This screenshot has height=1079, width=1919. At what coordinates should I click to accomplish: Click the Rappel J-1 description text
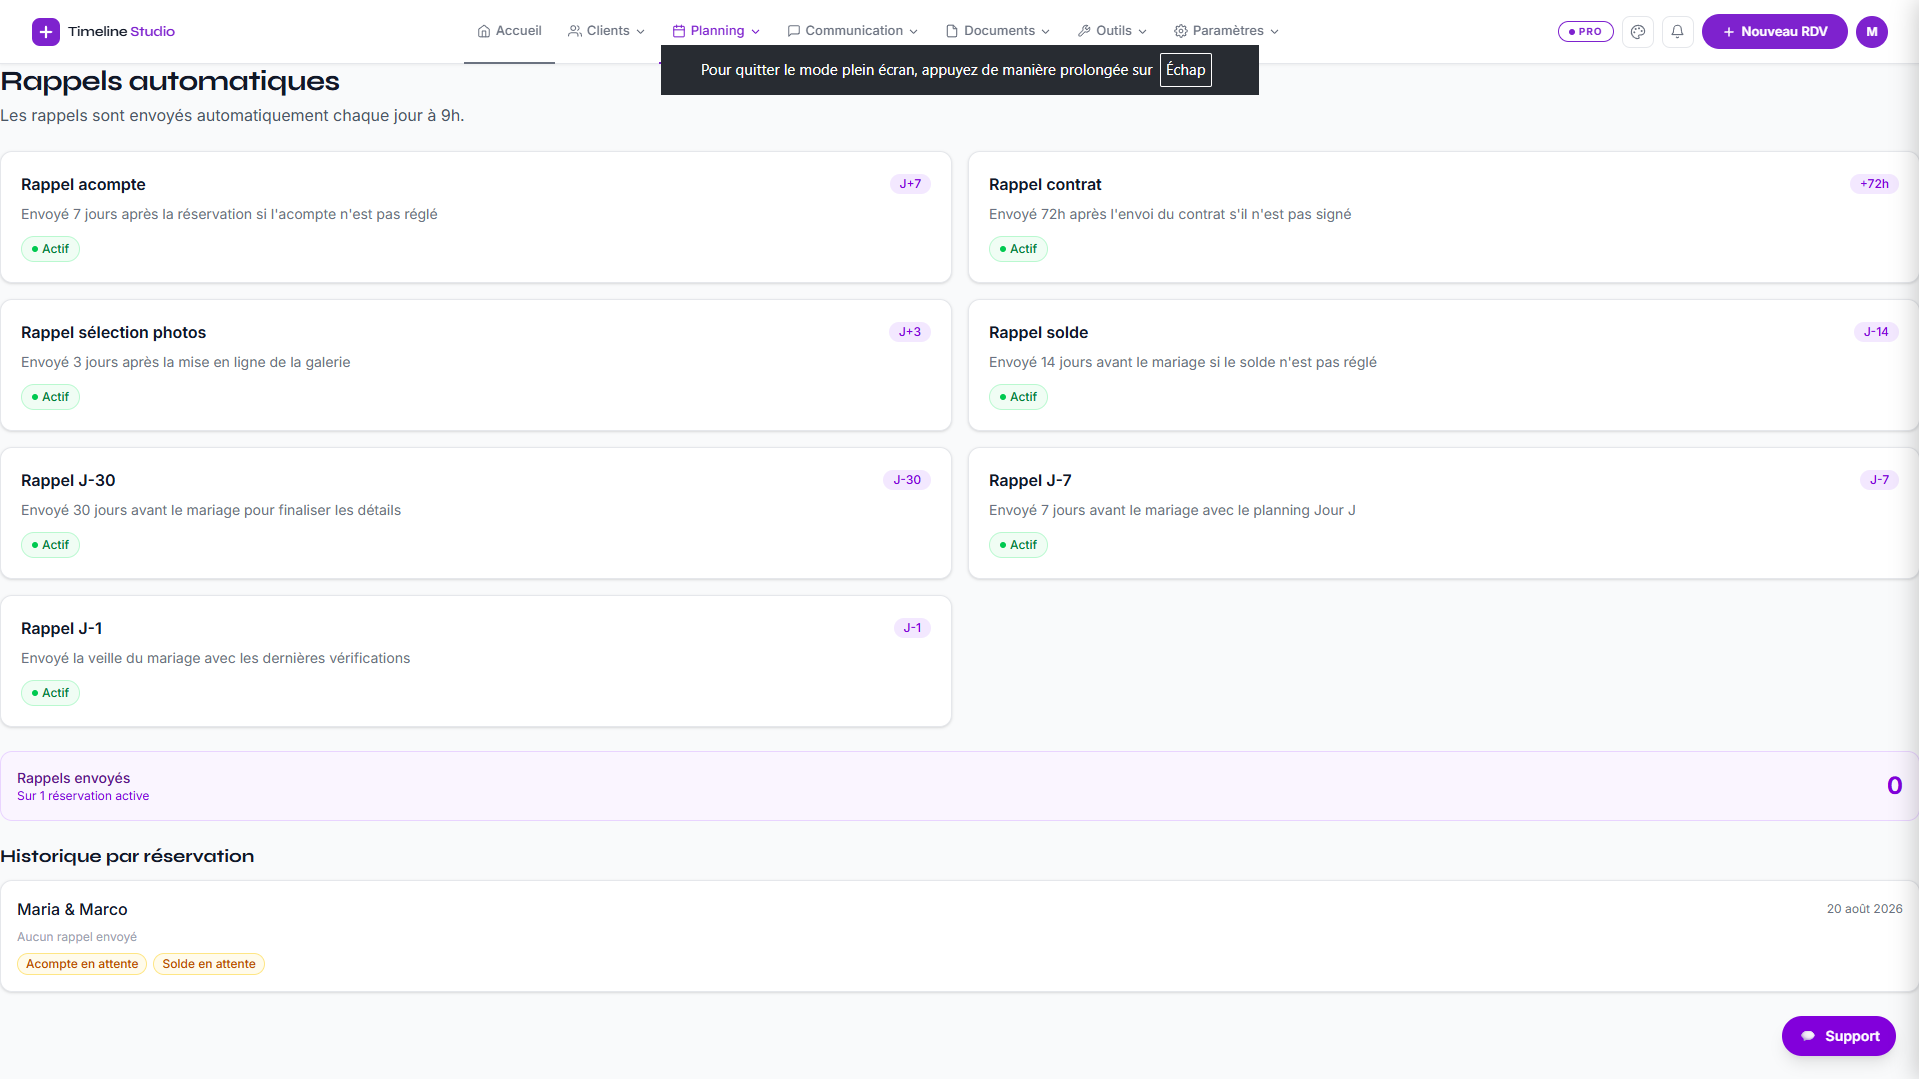point(215,658)
